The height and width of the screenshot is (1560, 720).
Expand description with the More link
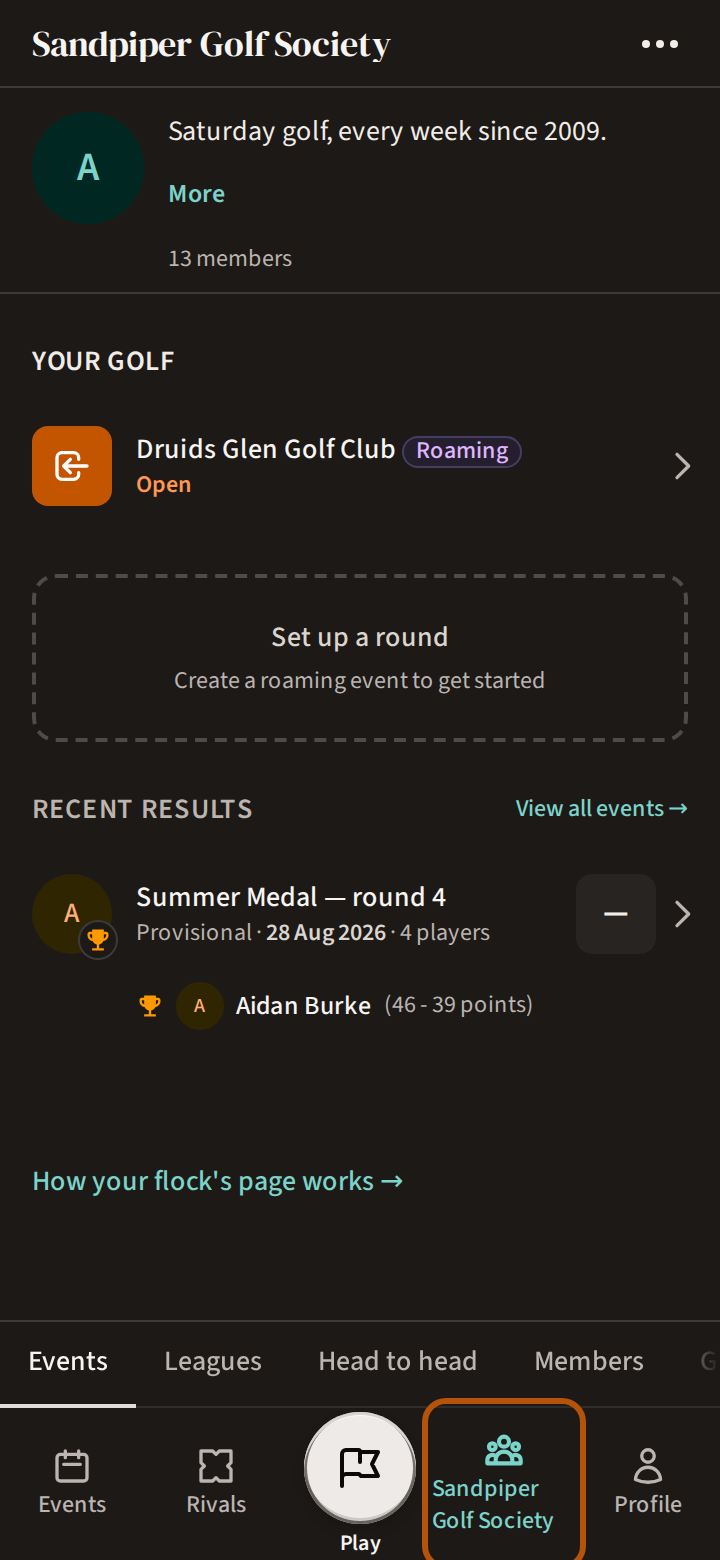(197, 194)
